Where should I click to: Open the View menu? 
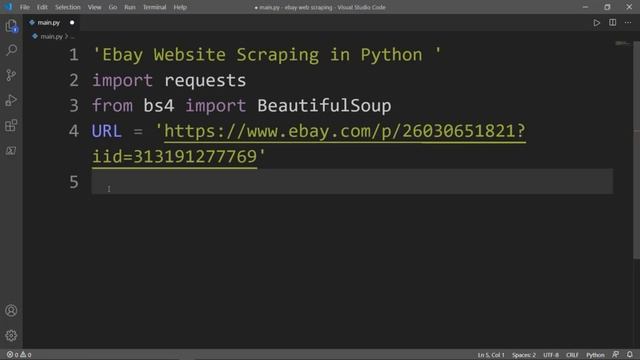pyautogui.click(x=94, y=7)
